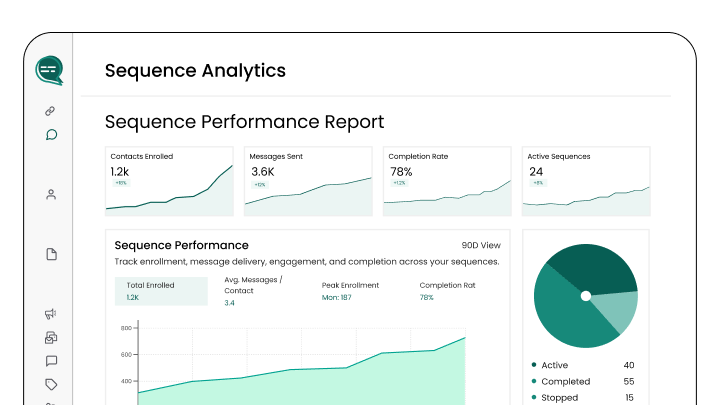This screenshot has width=720, height=405.
Task: Click the growth badge under 78% card
Action: (399, 183)
